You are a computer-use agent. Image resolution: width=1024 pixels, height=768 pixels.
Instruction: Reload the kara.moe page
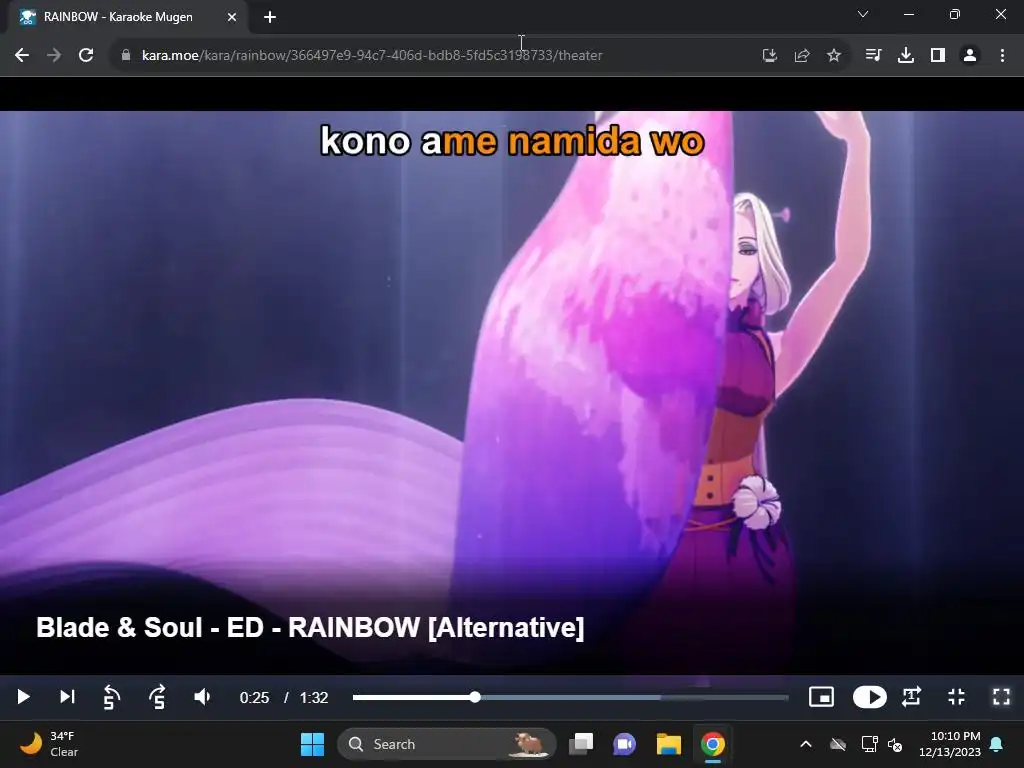[x=86, y=56]
